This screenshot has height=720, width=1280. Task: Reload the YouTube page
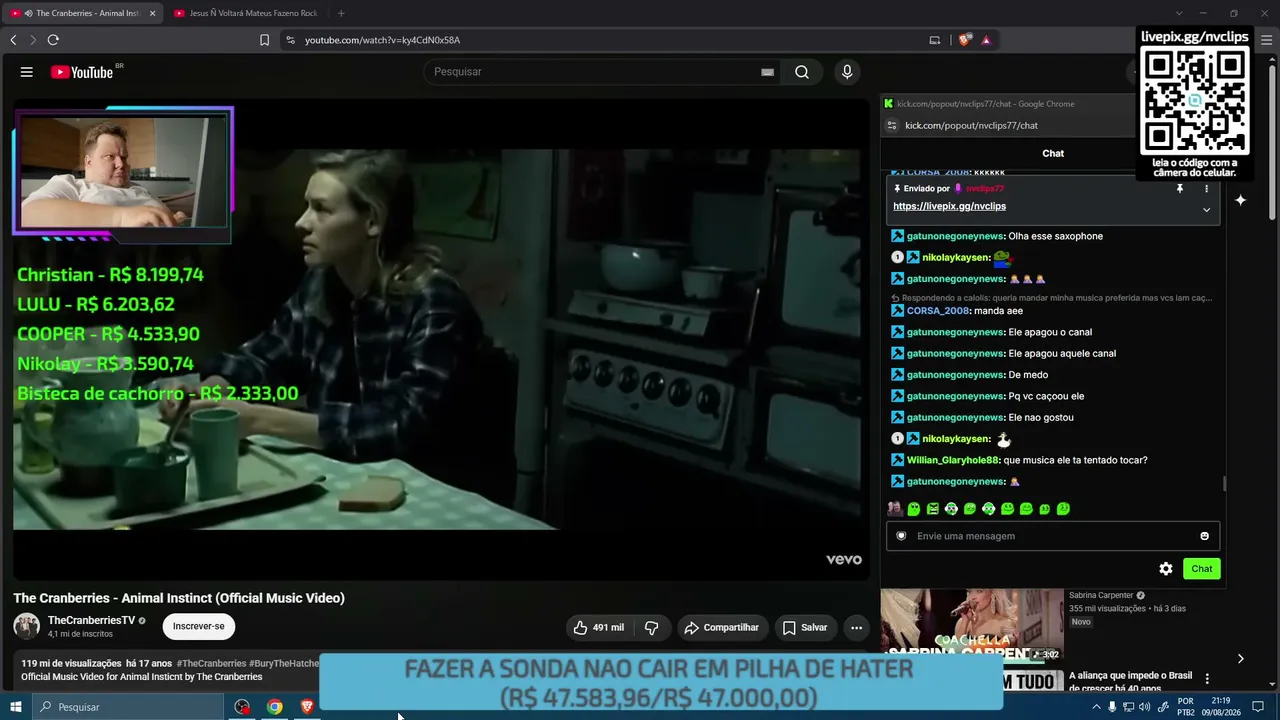click(x=53, y=40)
